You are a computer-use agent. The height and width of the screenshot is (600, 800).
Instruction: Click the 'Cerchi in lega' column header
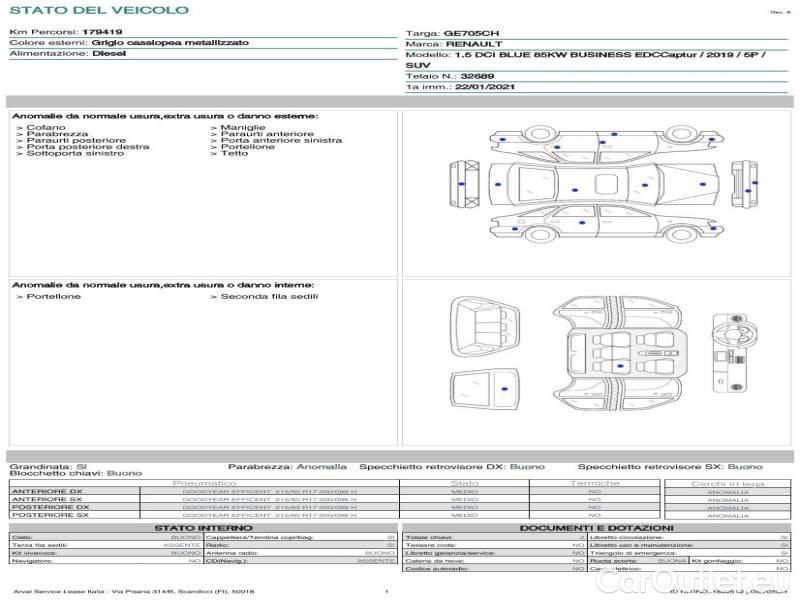point(728,483)
